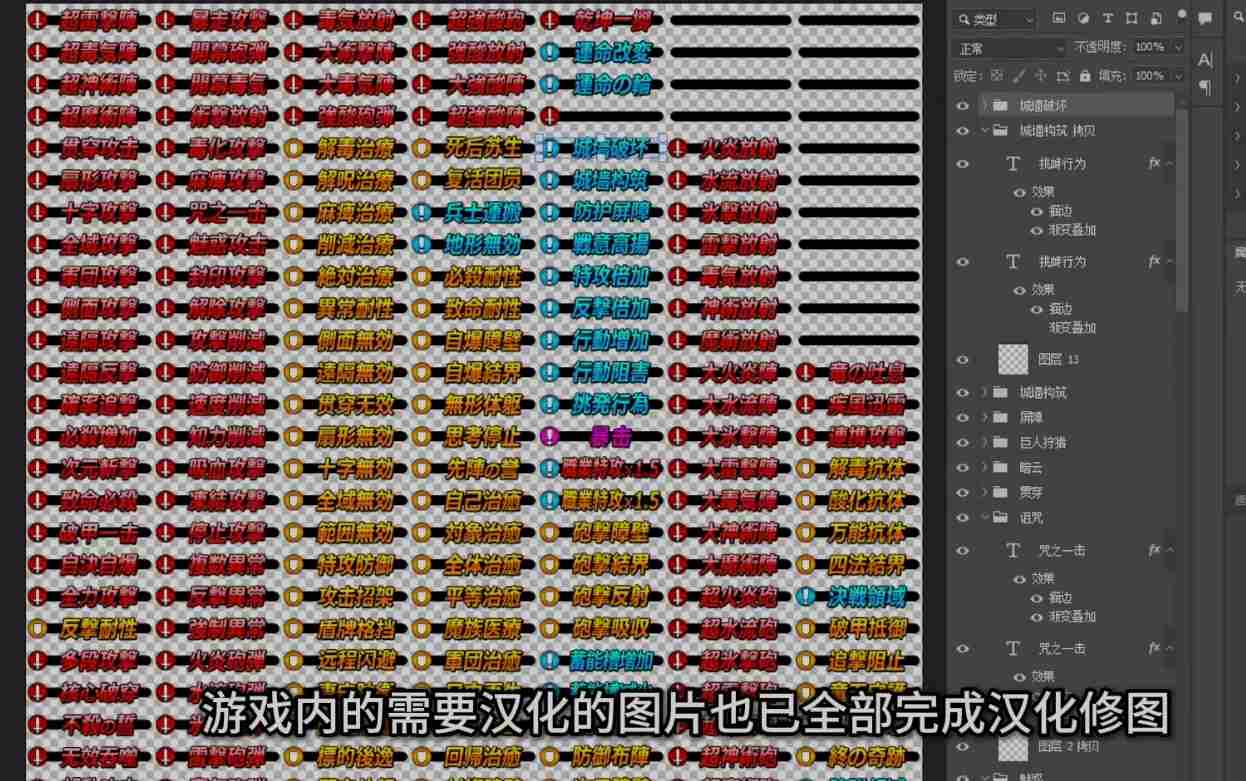Toggle the type layer filter icon
1246x781 pixels.
tap(1108, 19)
